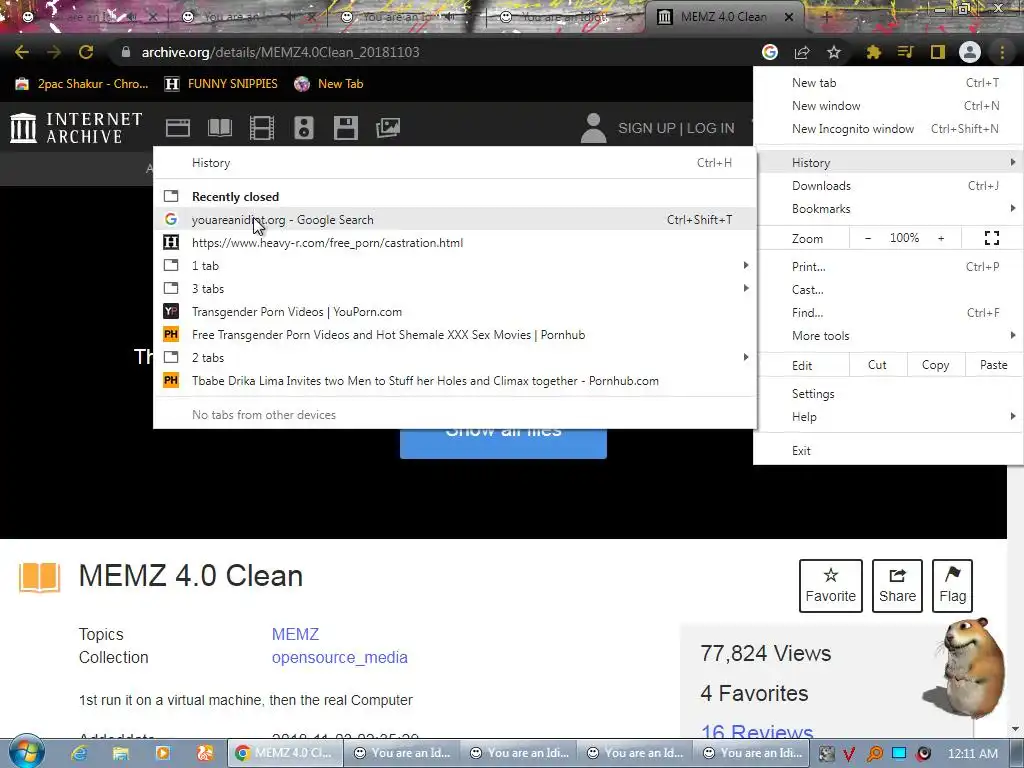Select New tab in the Chrome menu

click(888, 82)
